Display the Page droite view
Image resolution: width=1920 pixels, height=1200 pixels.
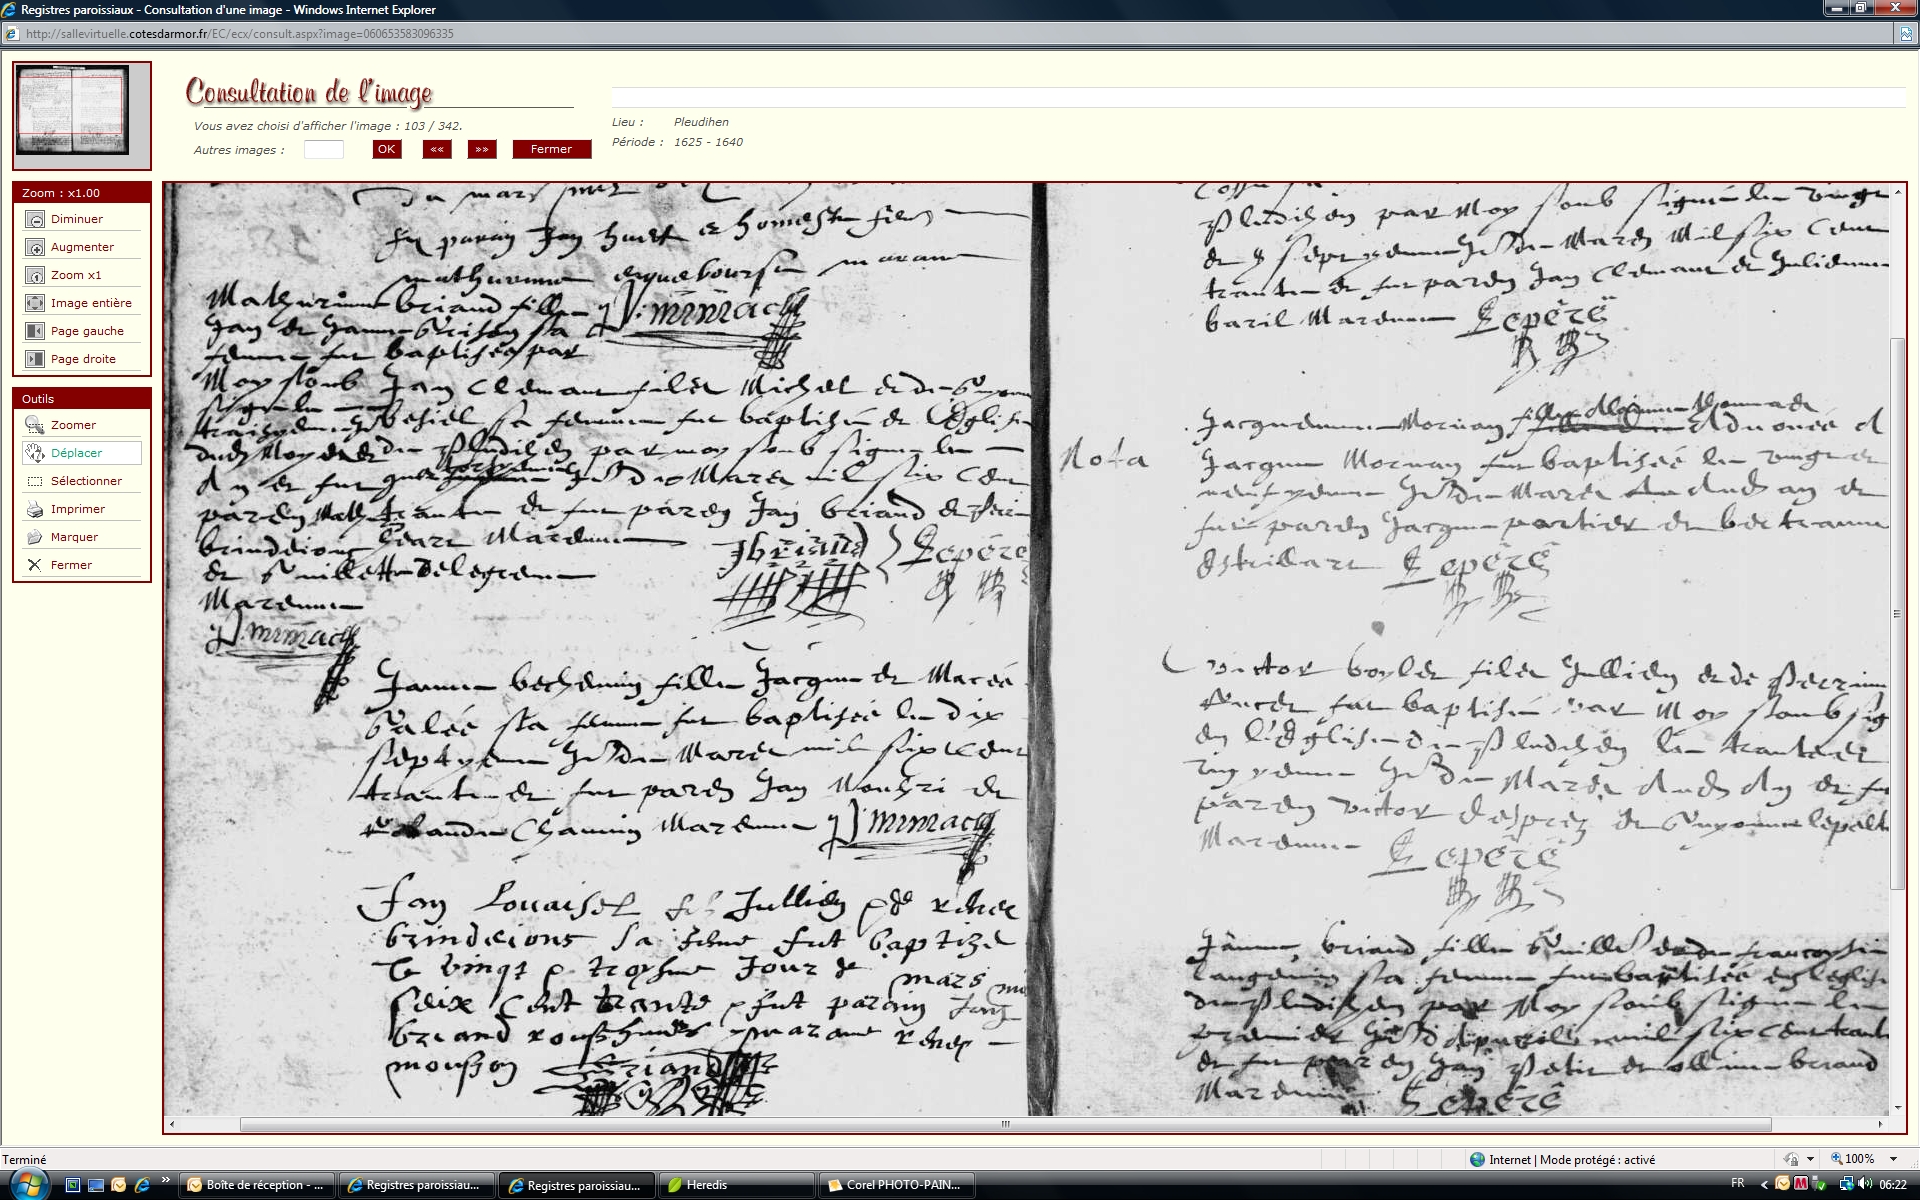tap(35, 359)
